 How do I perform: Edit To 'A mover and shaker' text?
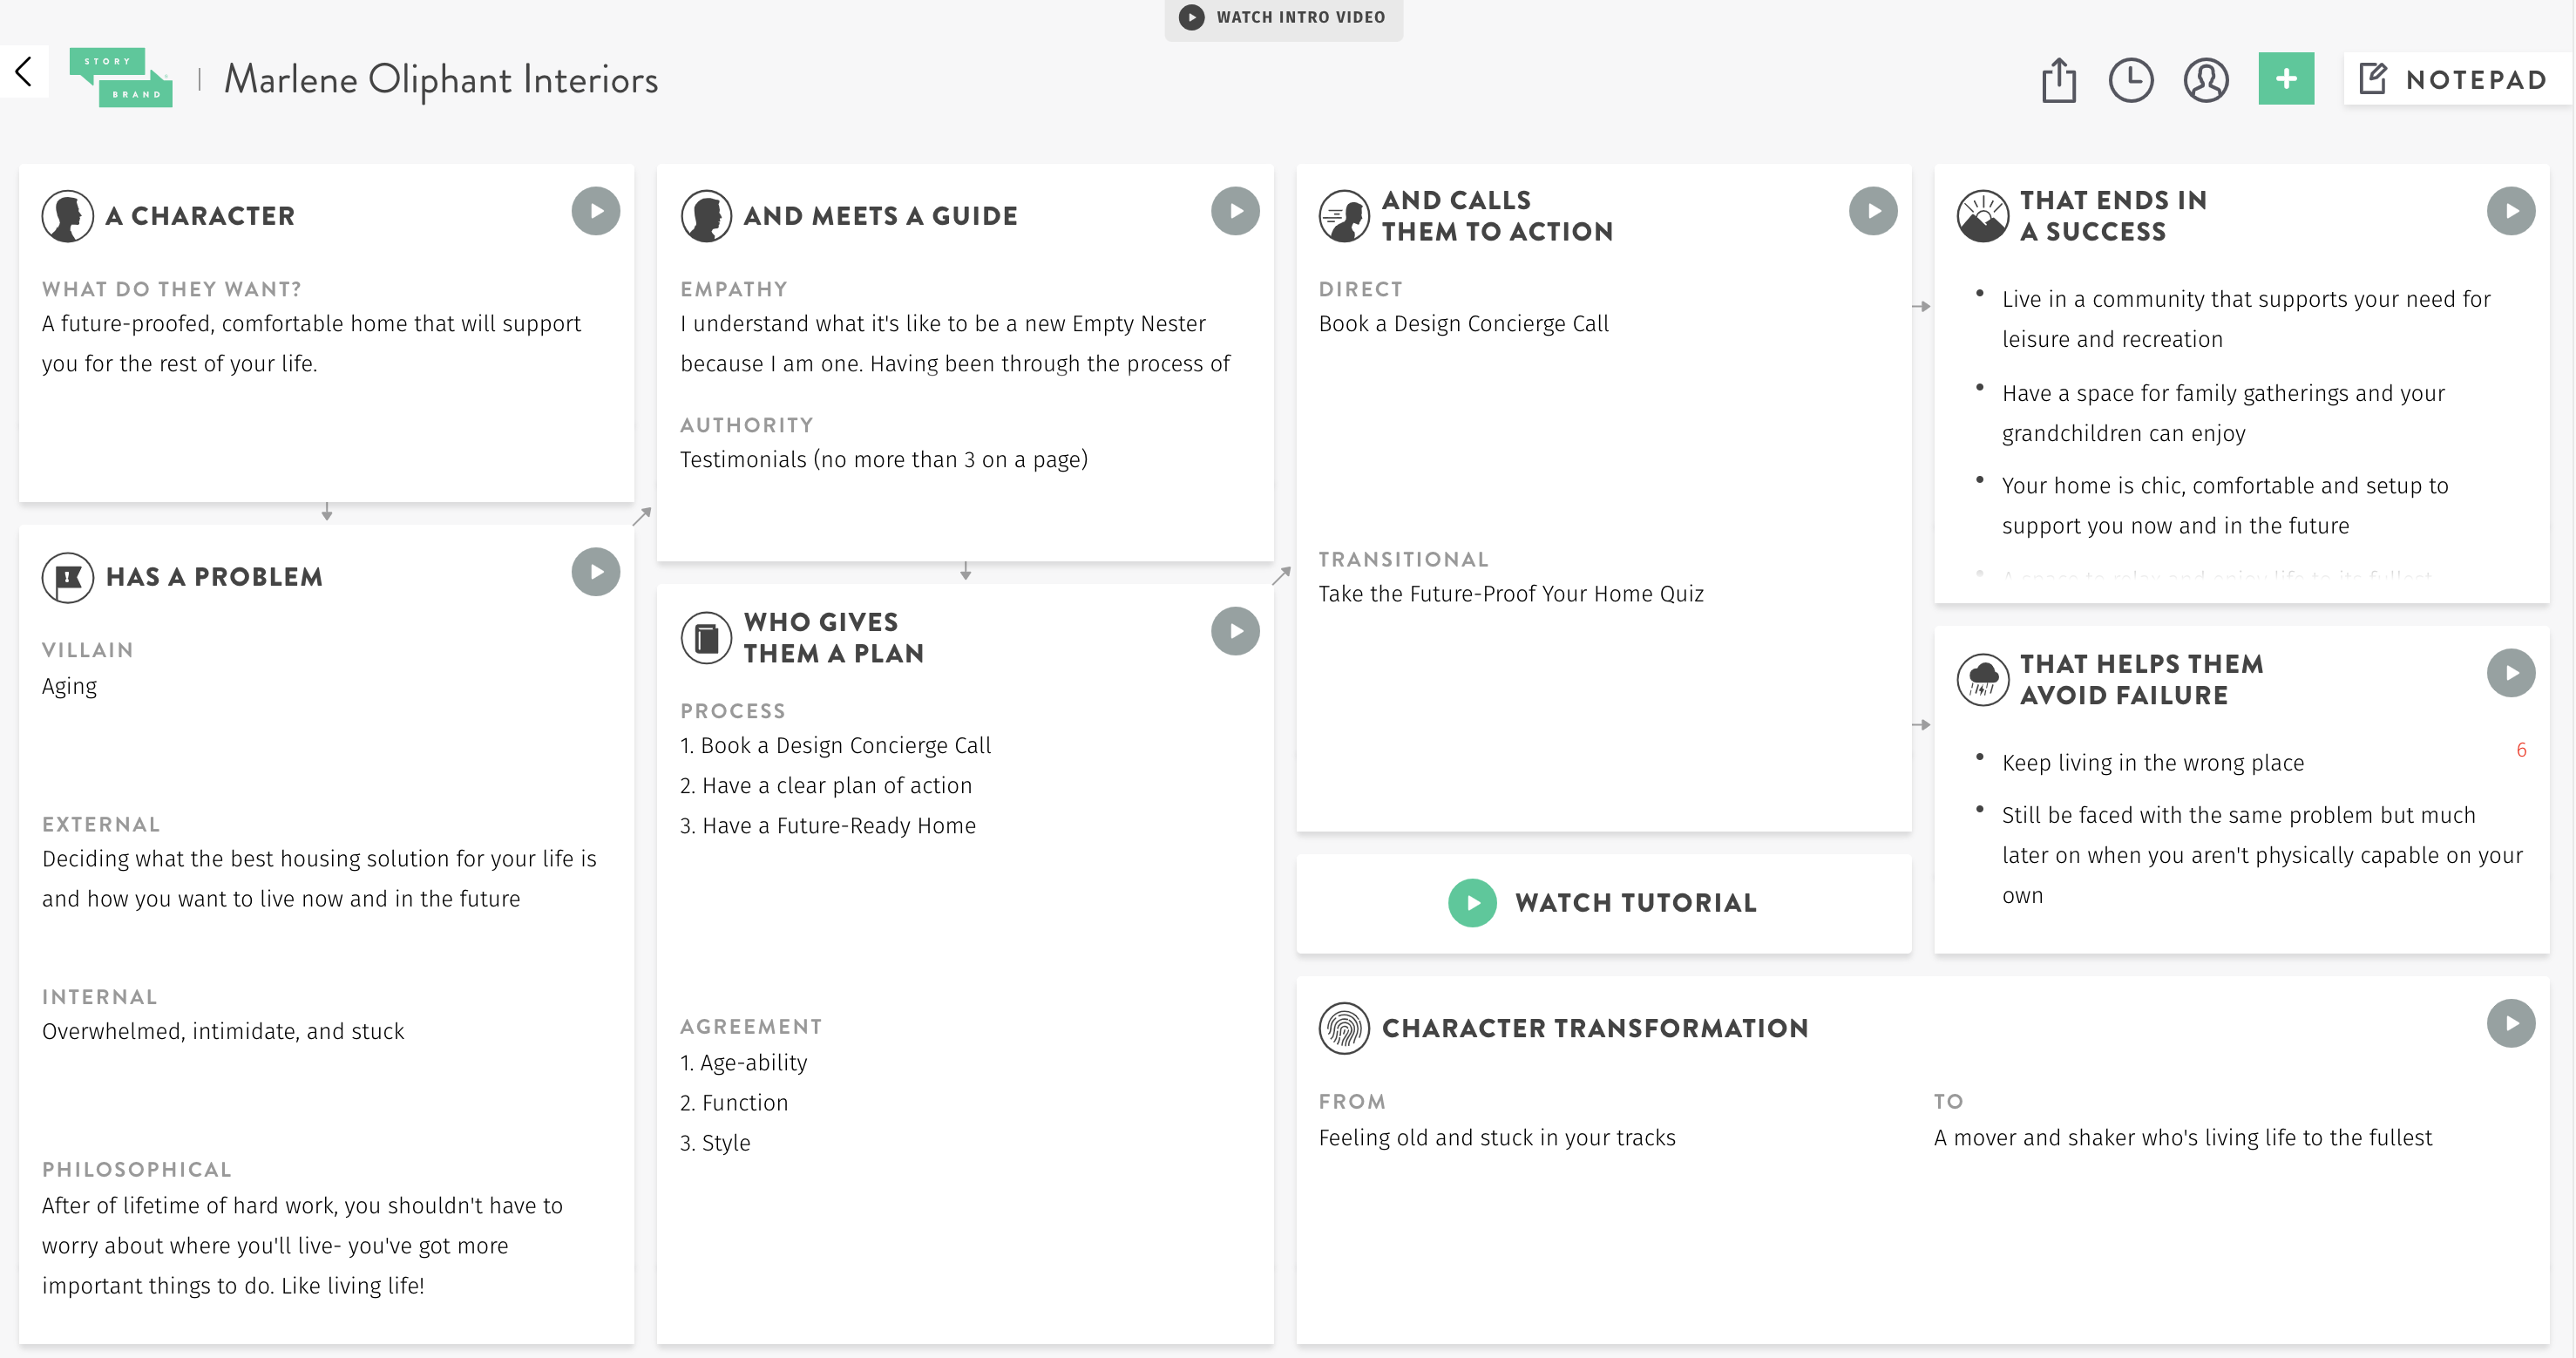2183,1137
